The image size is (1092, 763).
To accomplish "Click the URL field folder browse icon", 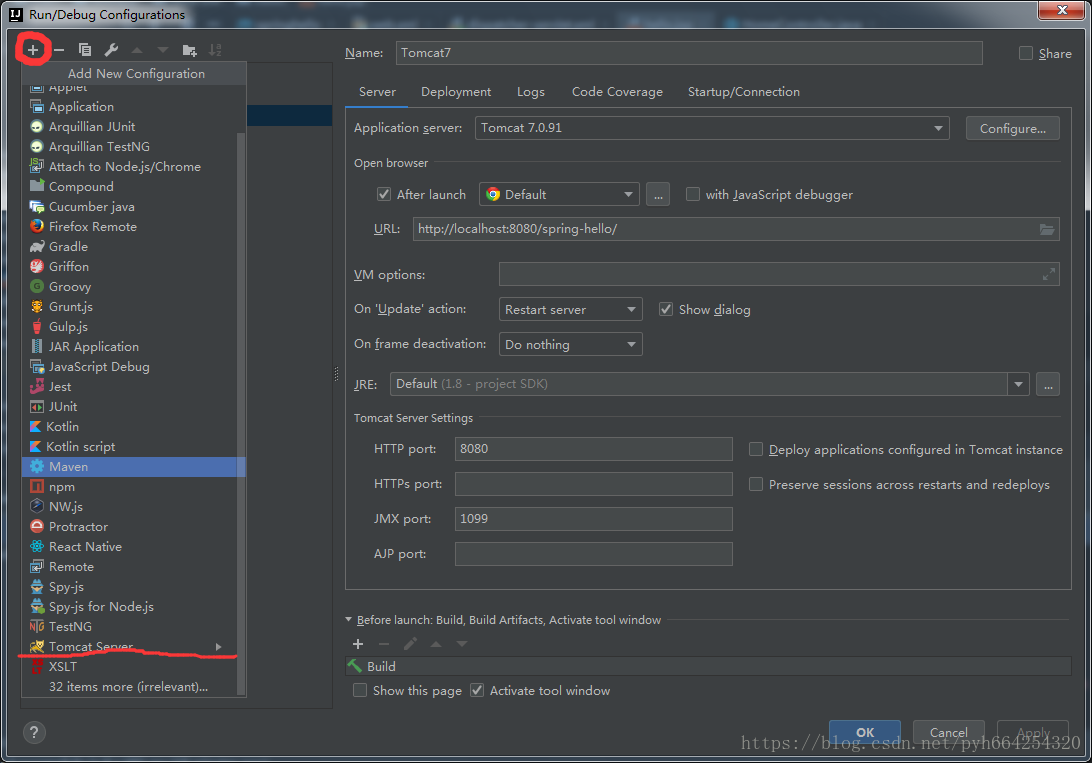I will point(1047,229).
